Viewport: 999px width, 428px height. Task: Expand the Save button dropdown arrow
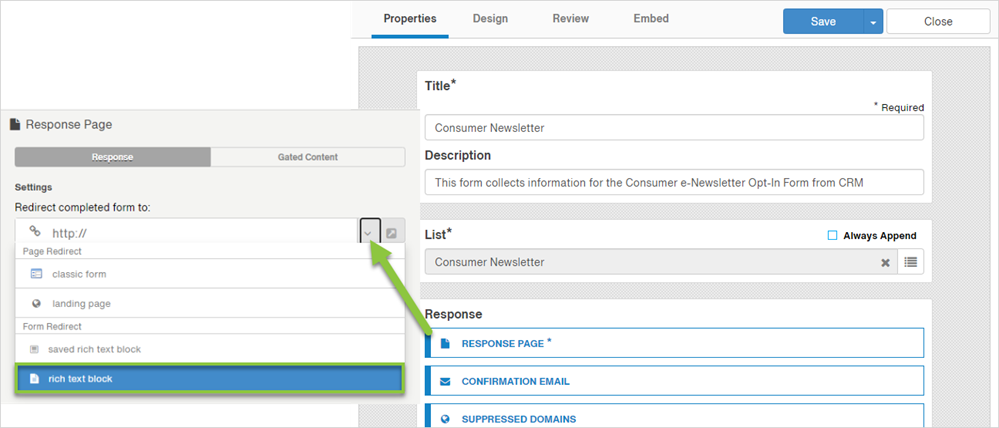(x=873, y=22)
